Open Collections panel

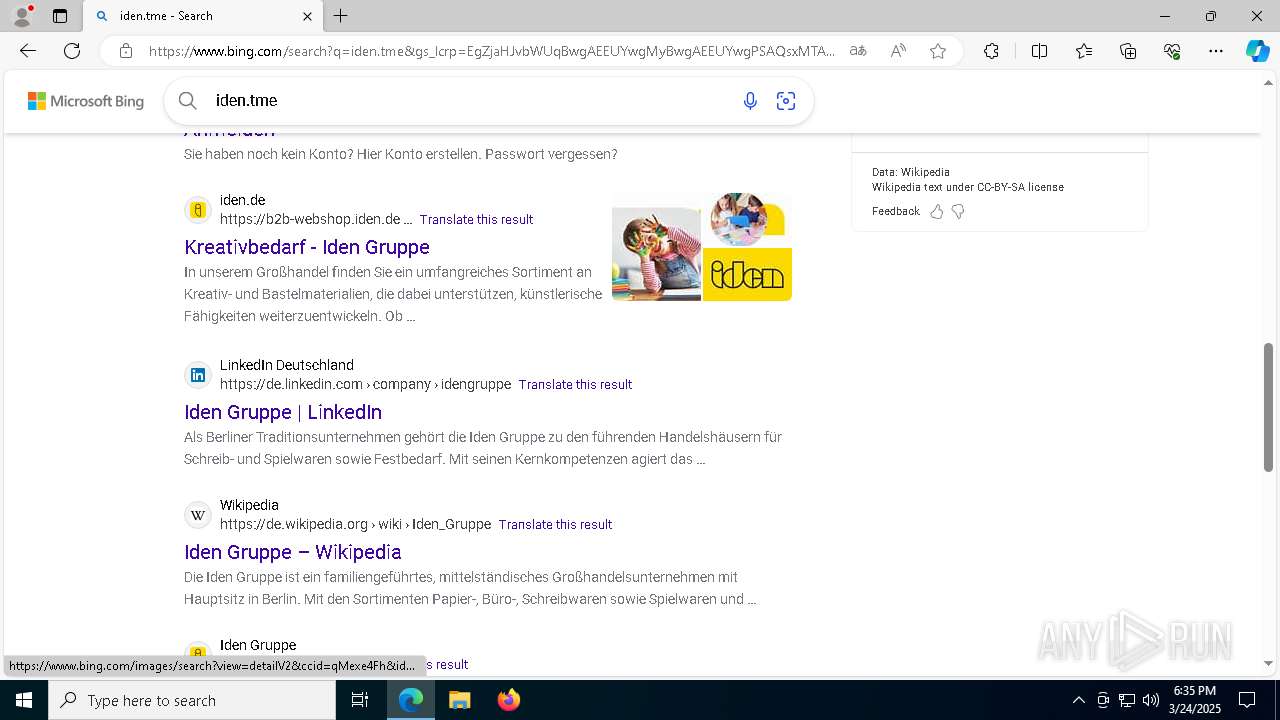coord(1128,51)
